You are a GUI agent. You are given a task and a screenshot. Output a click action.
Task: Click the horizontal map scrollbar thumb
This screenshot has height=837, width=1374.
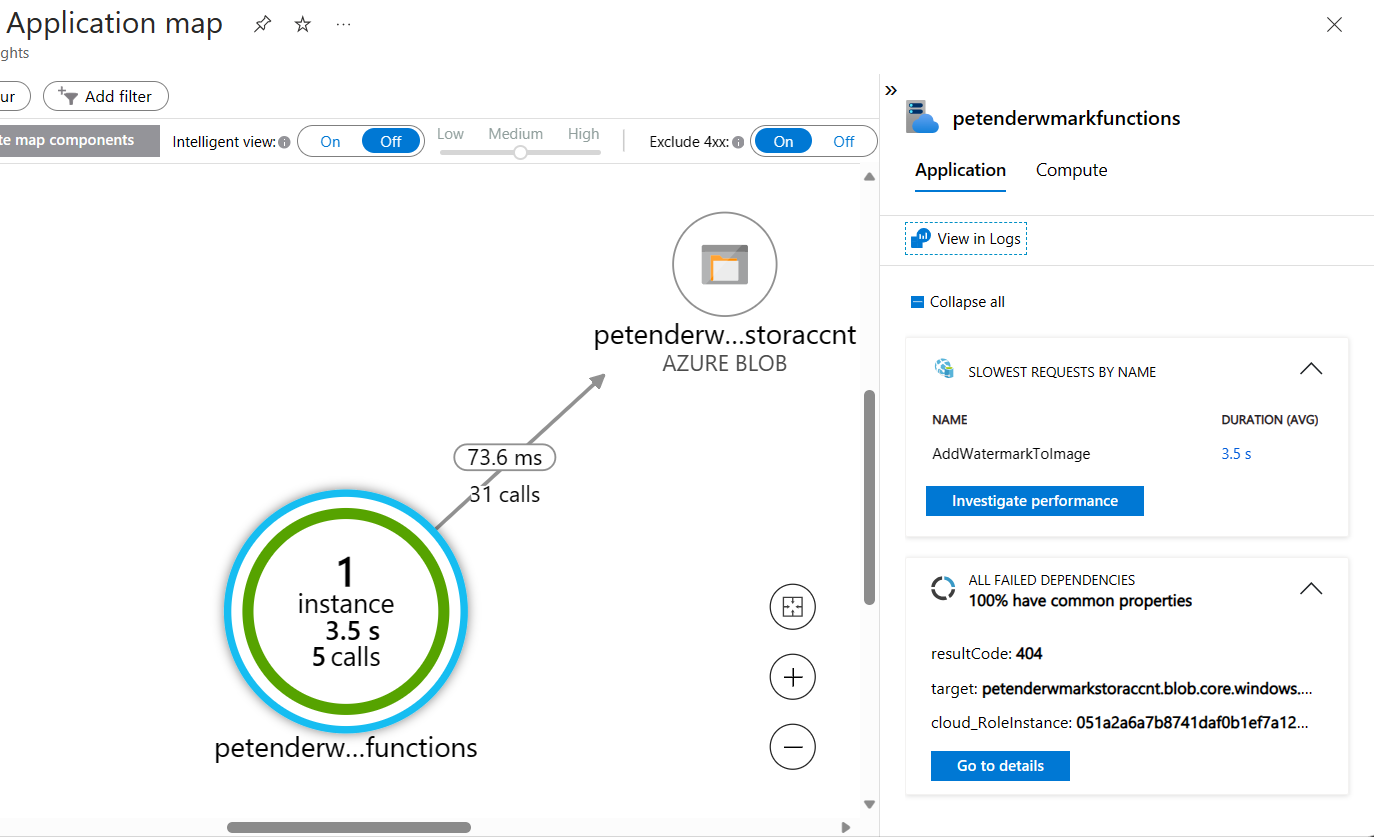click(349, 827)
